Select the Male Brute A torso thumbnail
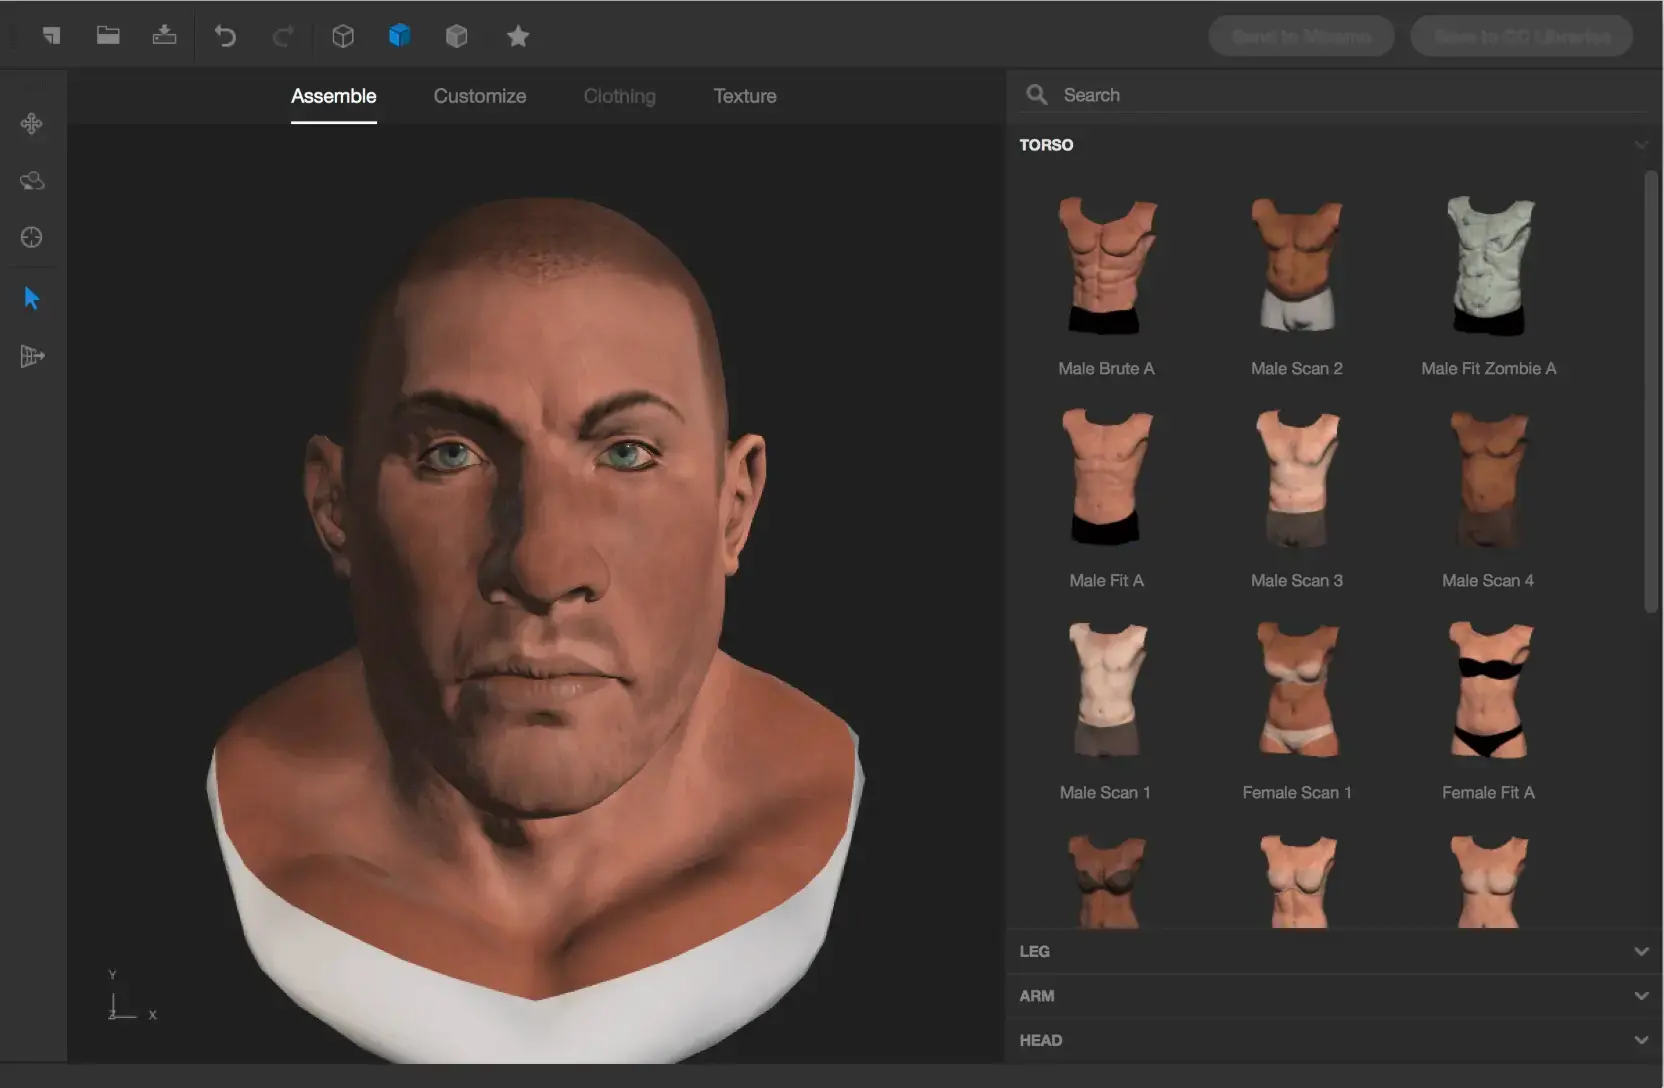 (x=1105, y=265)
